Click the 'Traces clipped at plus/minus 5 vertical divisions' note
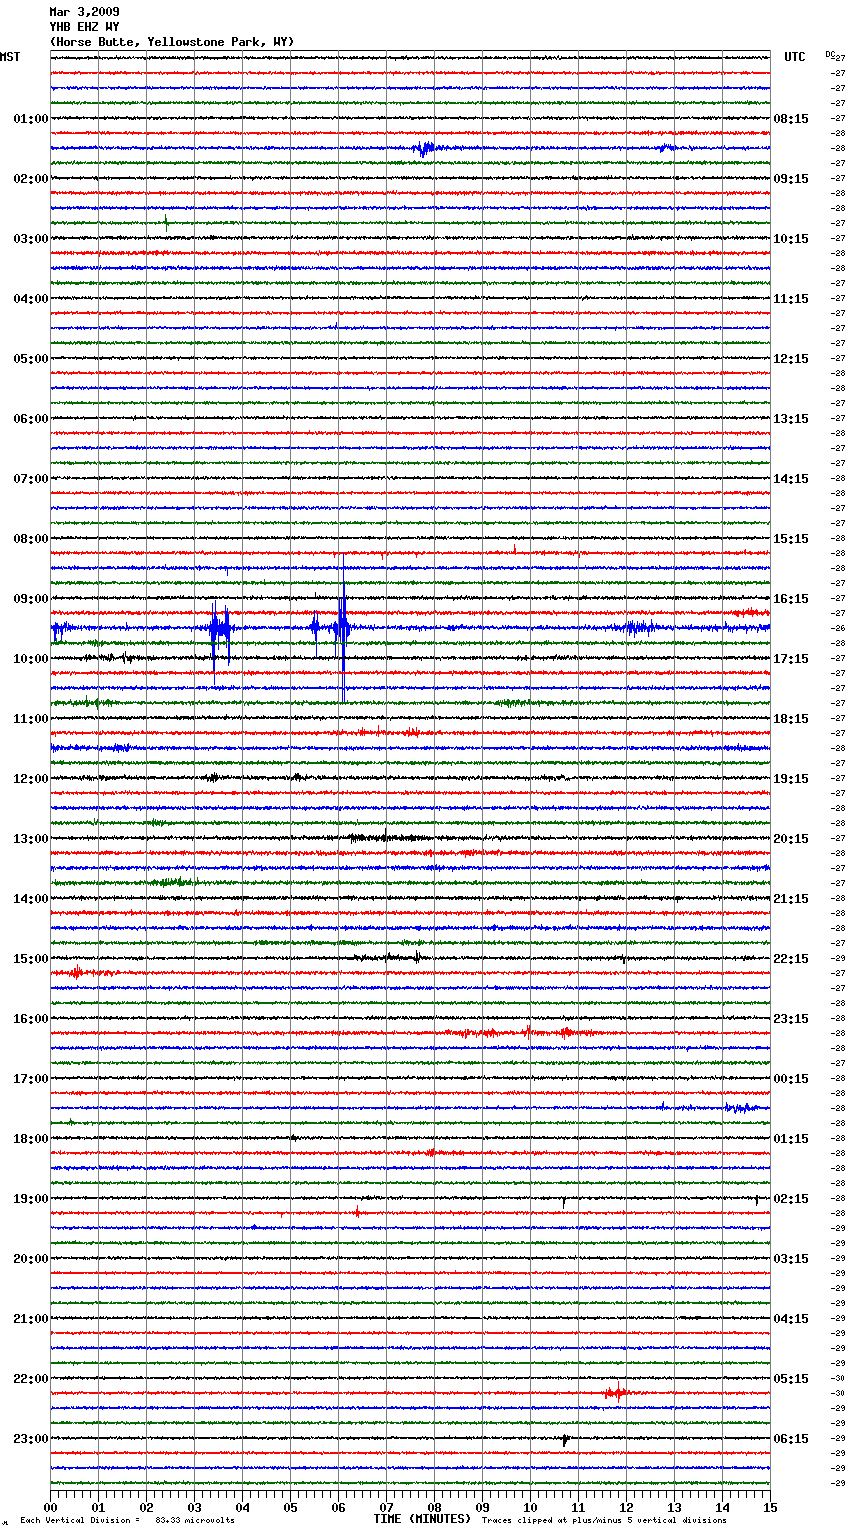The width and height of the screenshot is (850, 1534). 605,1520
